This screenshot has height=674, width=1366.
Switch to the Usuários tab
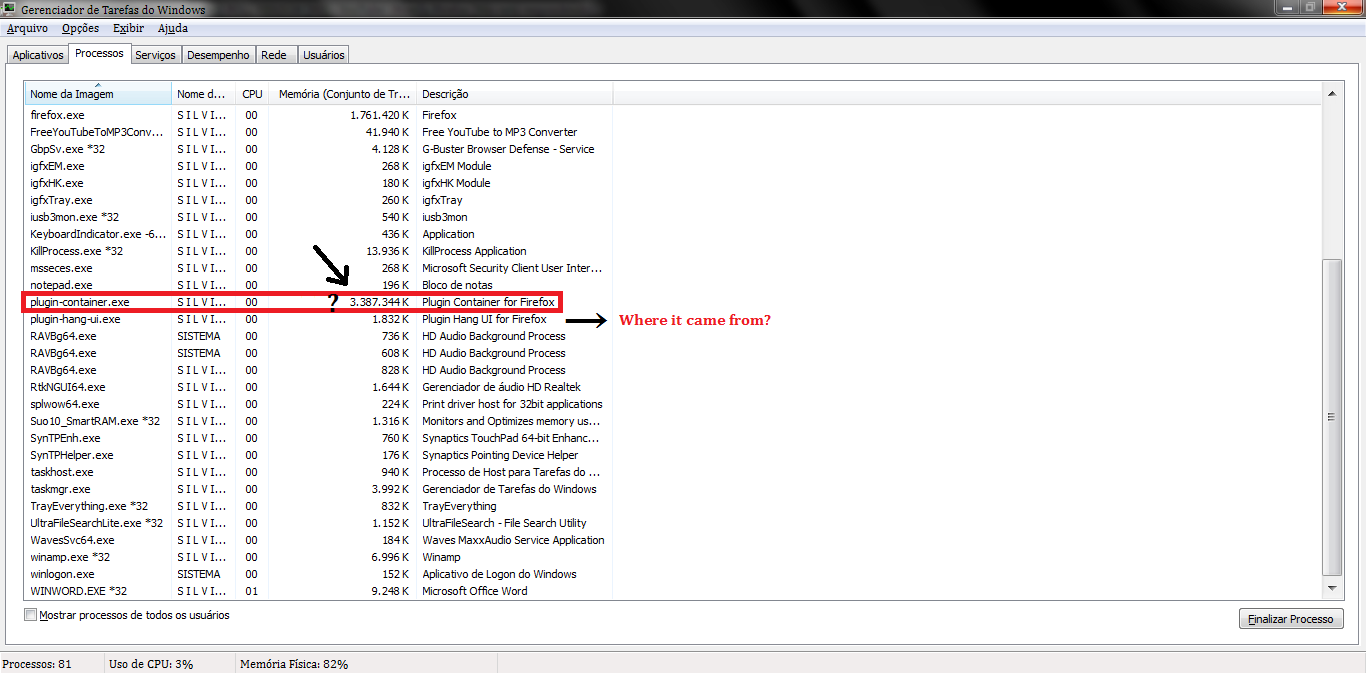[323, 55]
